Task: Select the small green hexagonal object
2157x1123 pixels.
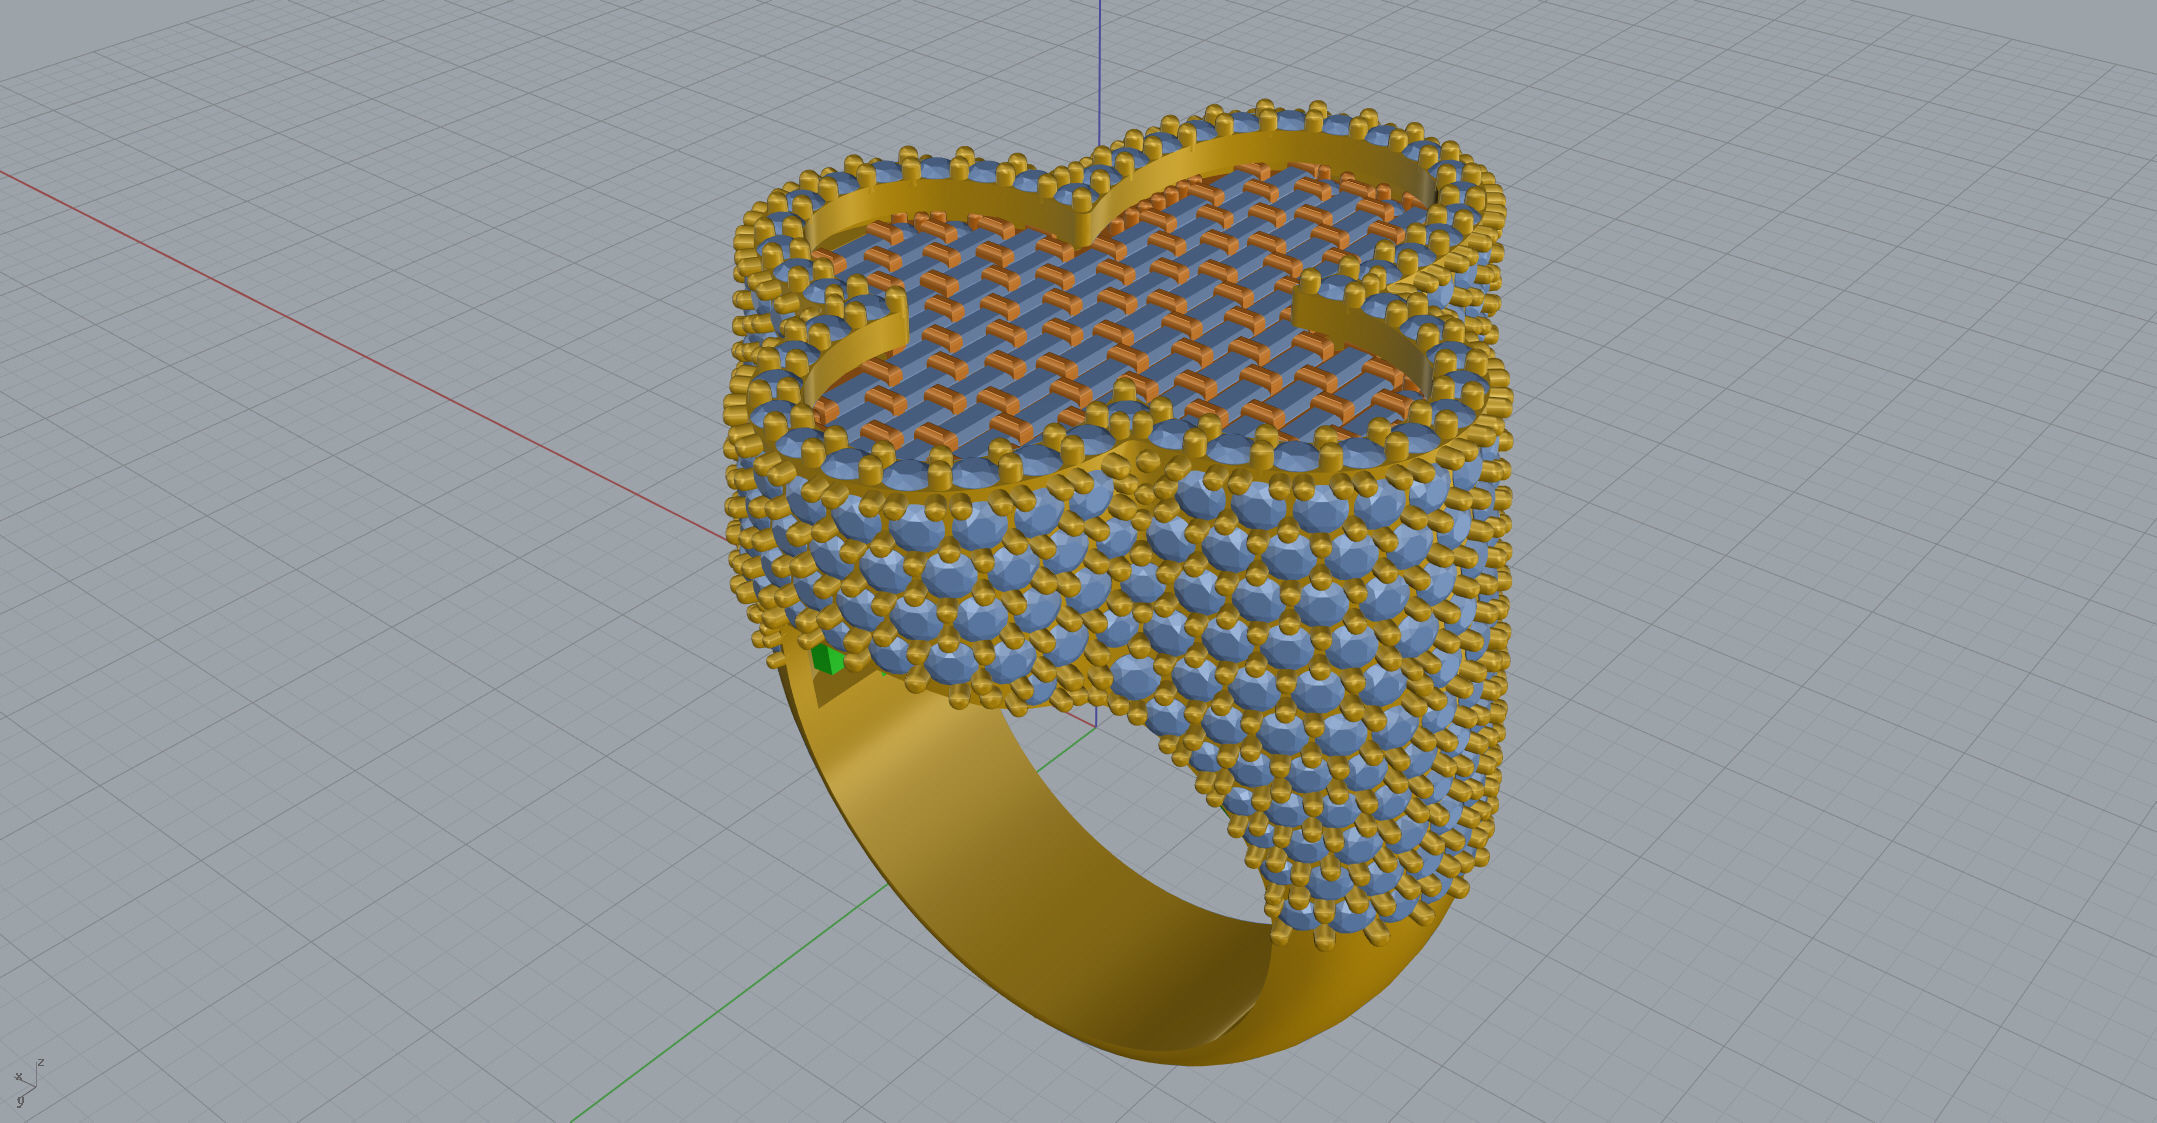Action: point(828,659)
